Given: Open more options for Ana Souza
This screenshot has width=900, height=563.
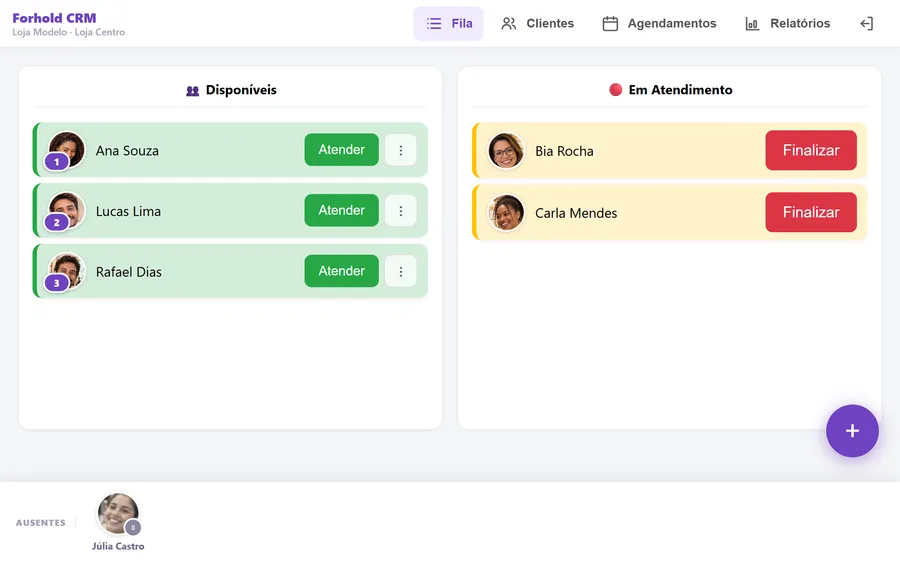Looking at the screenshot, I should click(401, 150).
